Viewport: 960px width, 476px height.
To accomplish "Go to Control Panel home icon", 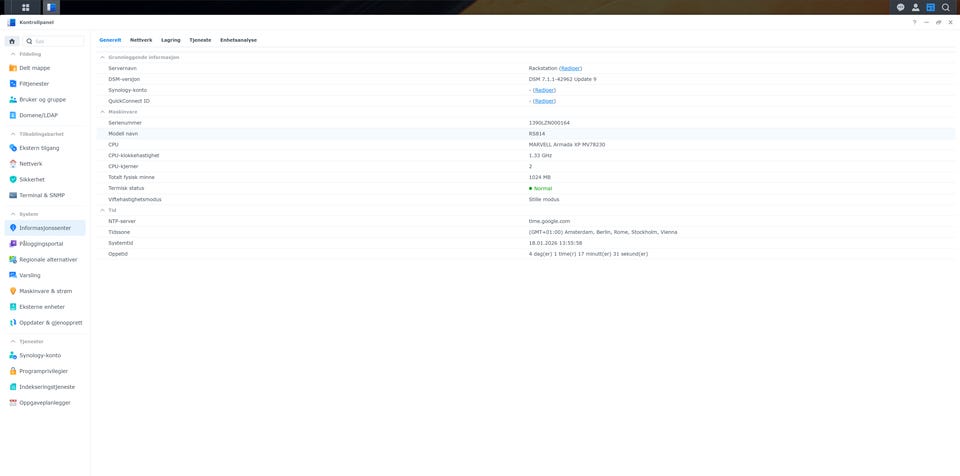I will (x=12, y=41).
